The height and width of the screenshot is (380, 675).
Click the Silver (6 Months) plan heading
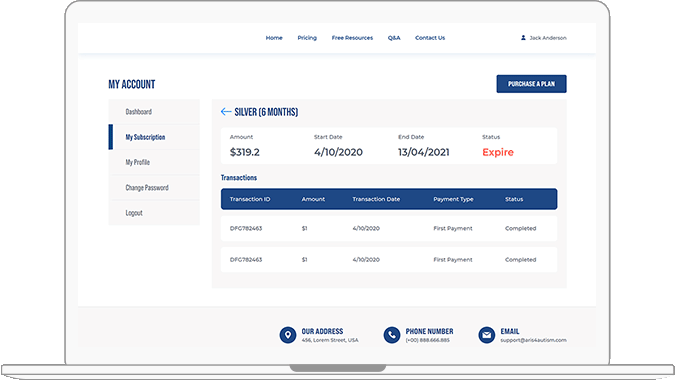tap(266, 112)
